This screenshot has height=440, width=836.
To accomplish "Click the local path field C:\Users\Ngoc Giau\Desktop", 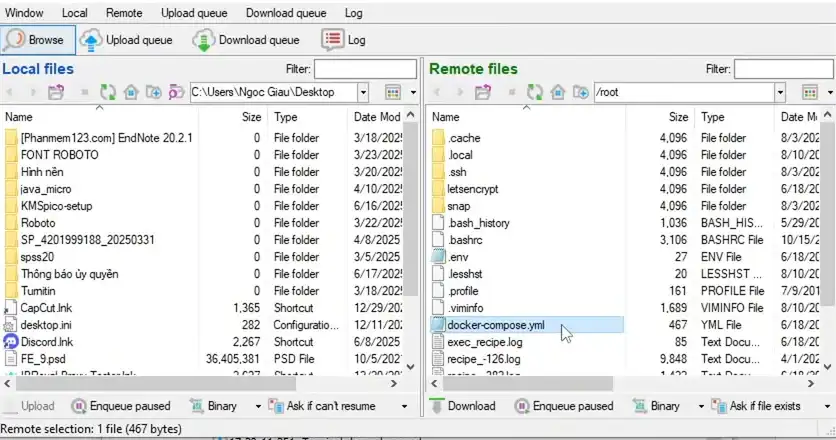I will pos(274,92).
